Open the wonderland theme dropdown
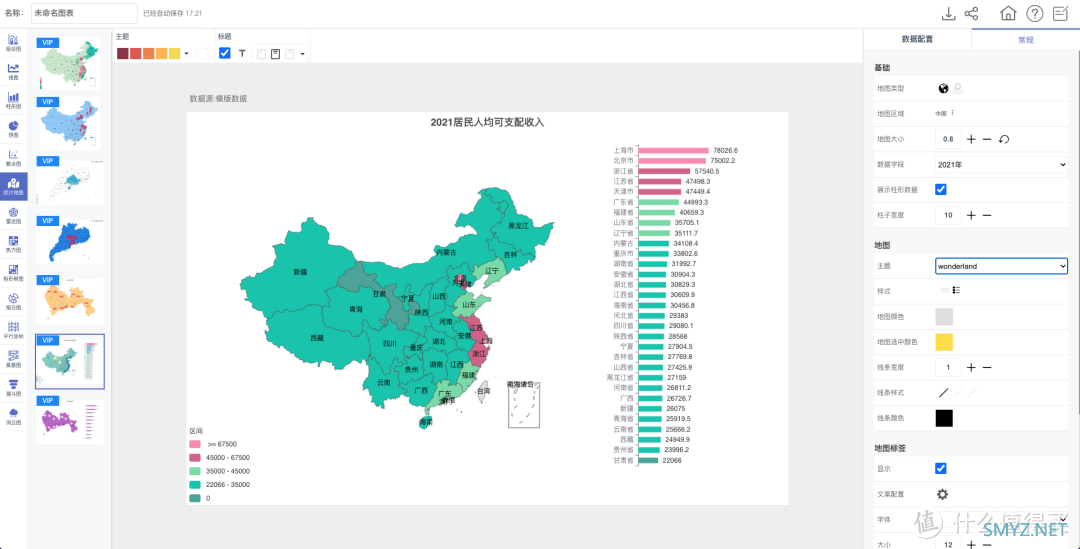The width and height of the screenshot is (1080, 549). (x=1001, y=266)
